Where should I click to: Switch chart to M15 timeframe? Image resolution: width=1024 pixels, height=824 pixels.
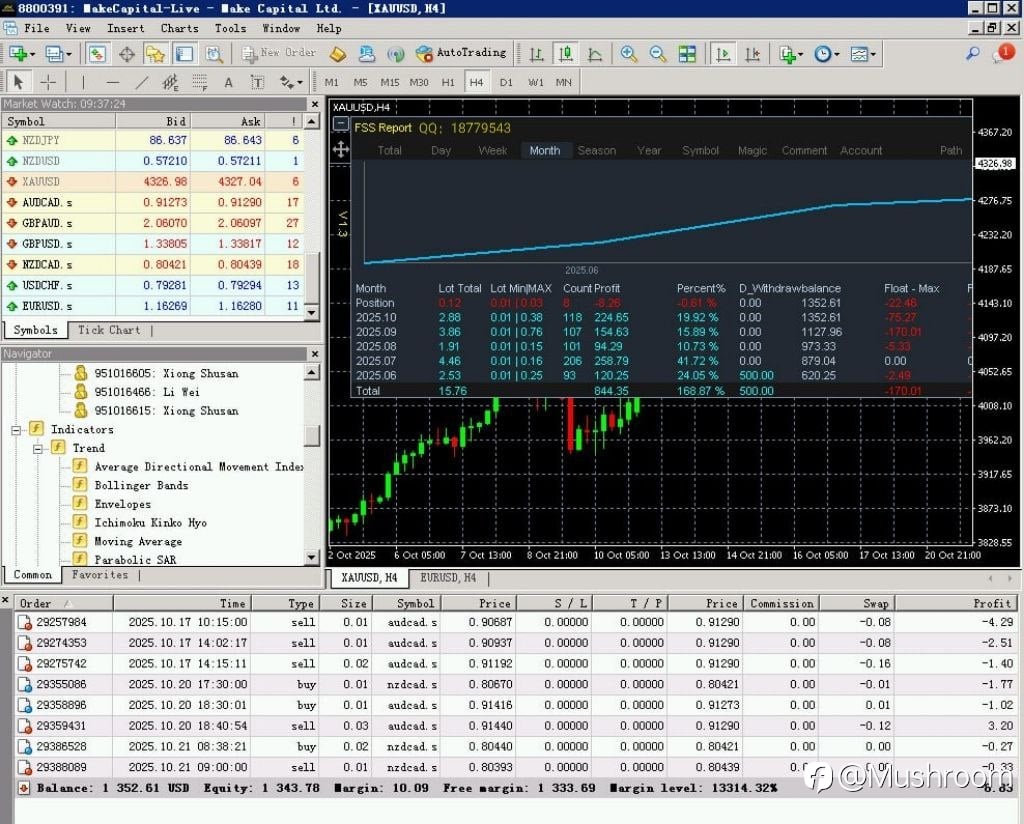click(389, 82)
